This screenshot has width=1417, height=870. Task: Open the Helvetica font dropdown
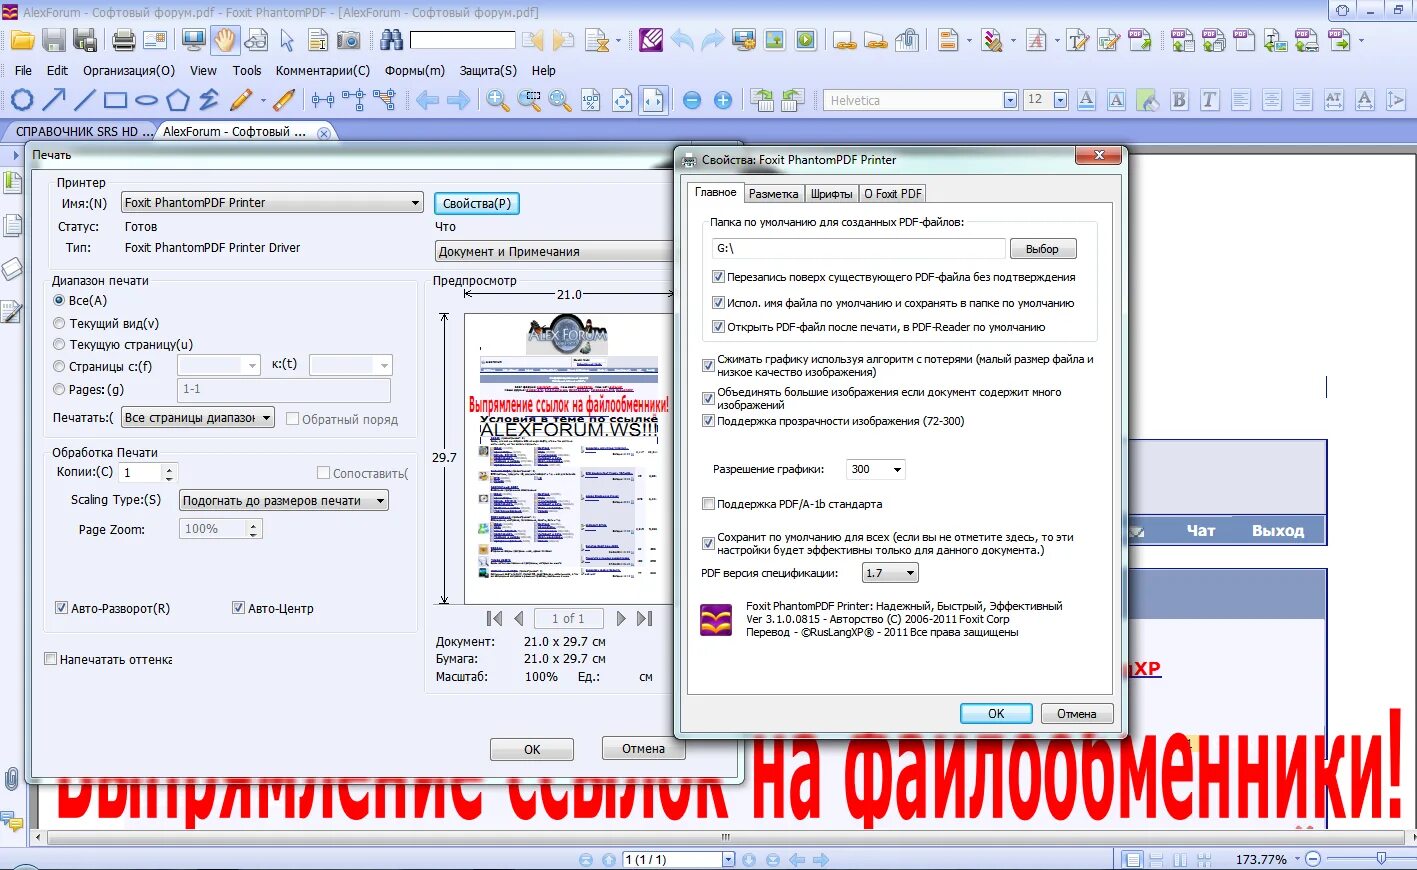click(1010, 100)
